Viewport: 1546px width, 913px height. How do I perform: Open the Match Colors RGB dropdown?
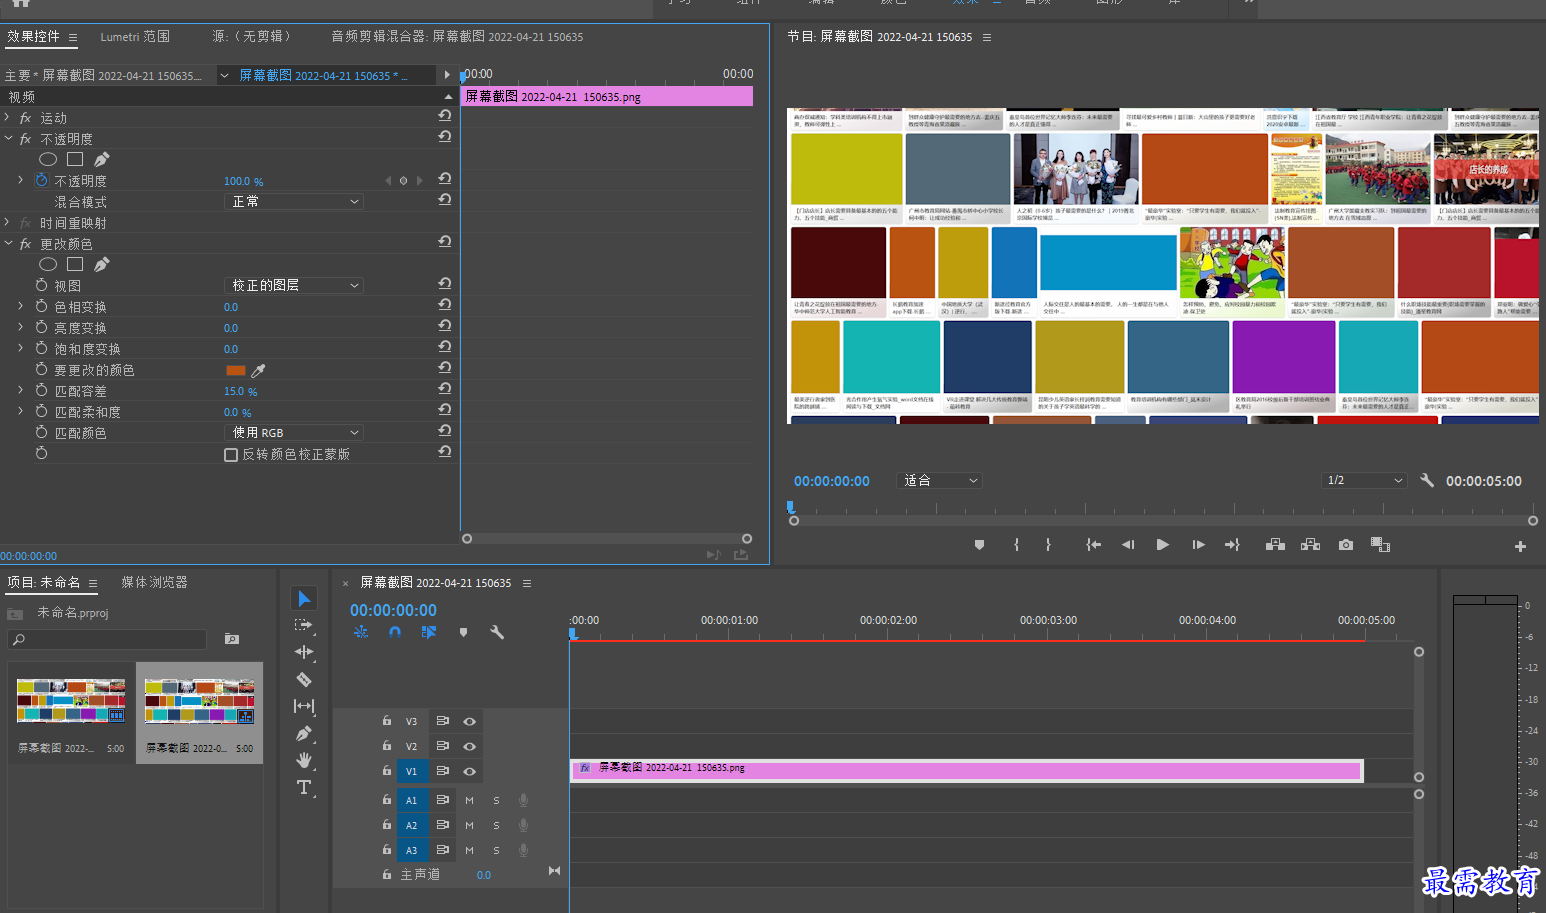tap(294, 433)
